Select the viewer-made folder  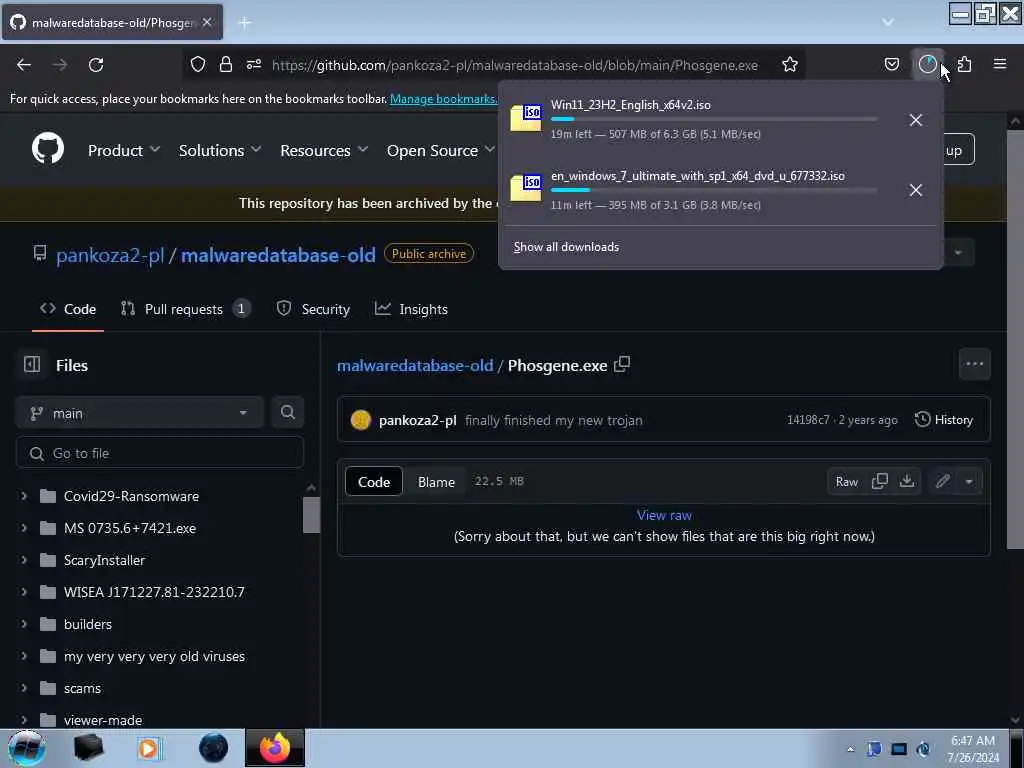pos(103,720)
